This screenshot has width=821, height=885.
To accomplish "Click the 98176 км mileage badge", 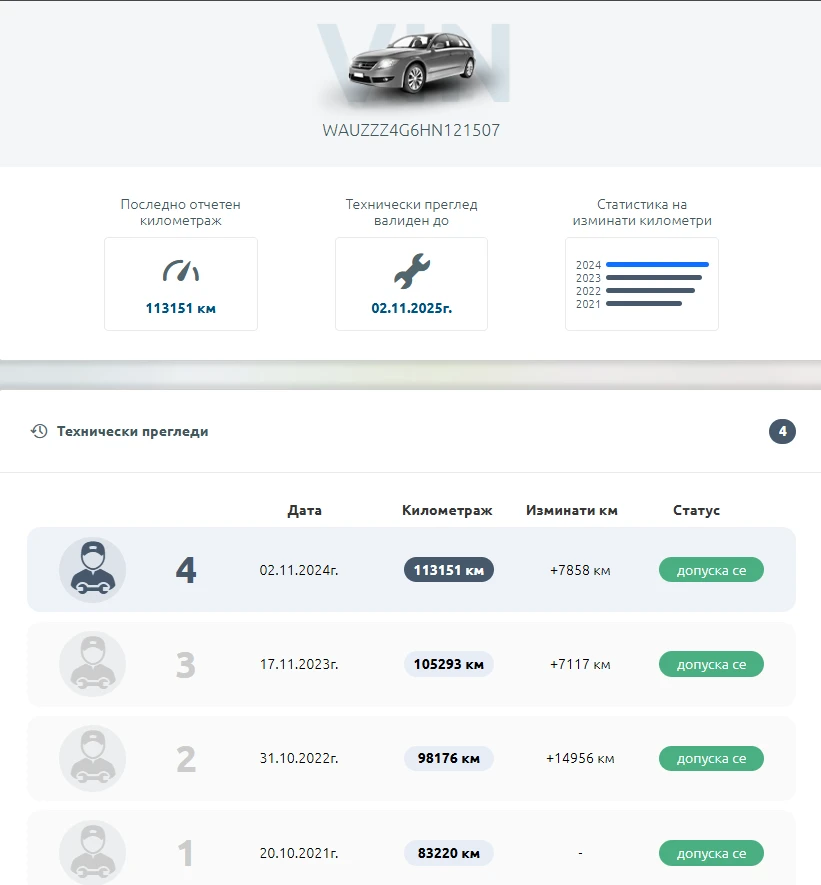I will tap(448, 758).
